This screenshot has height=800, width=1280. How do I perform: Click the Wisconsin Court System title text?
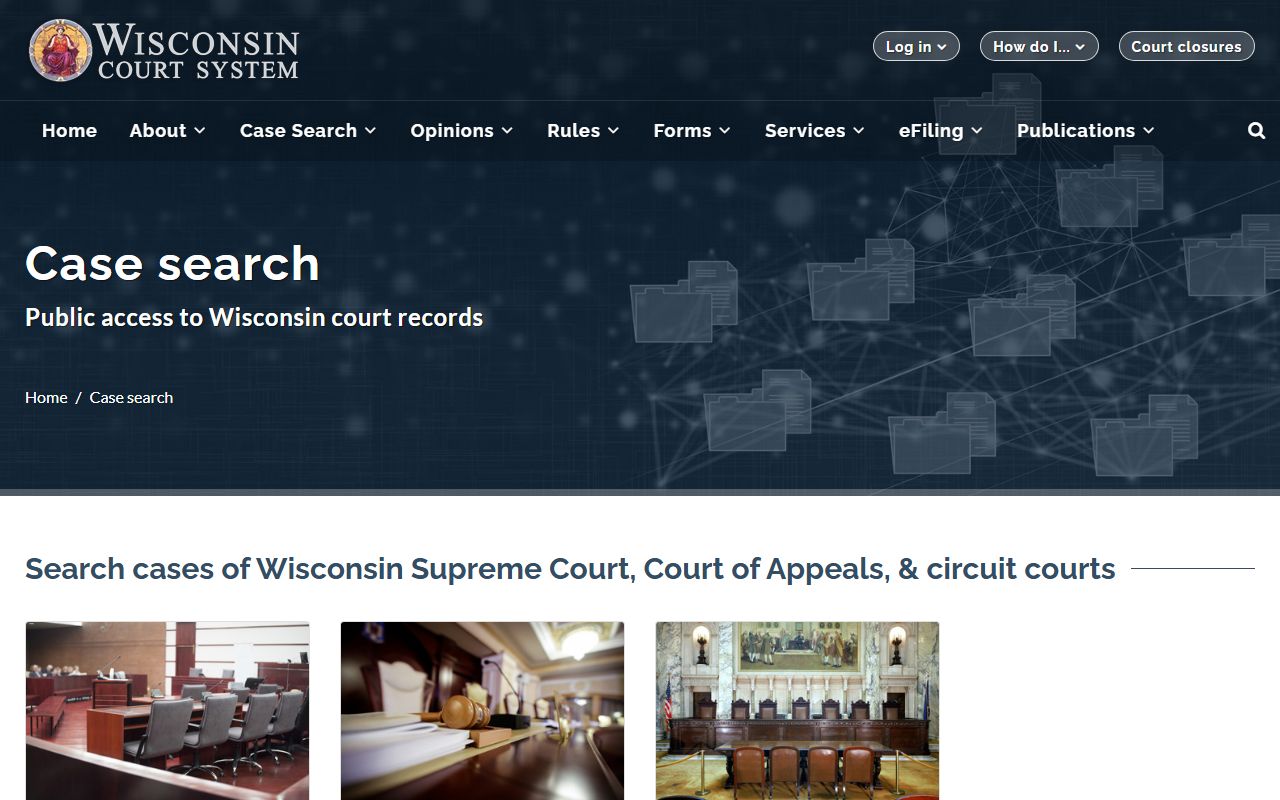point(197,52)
